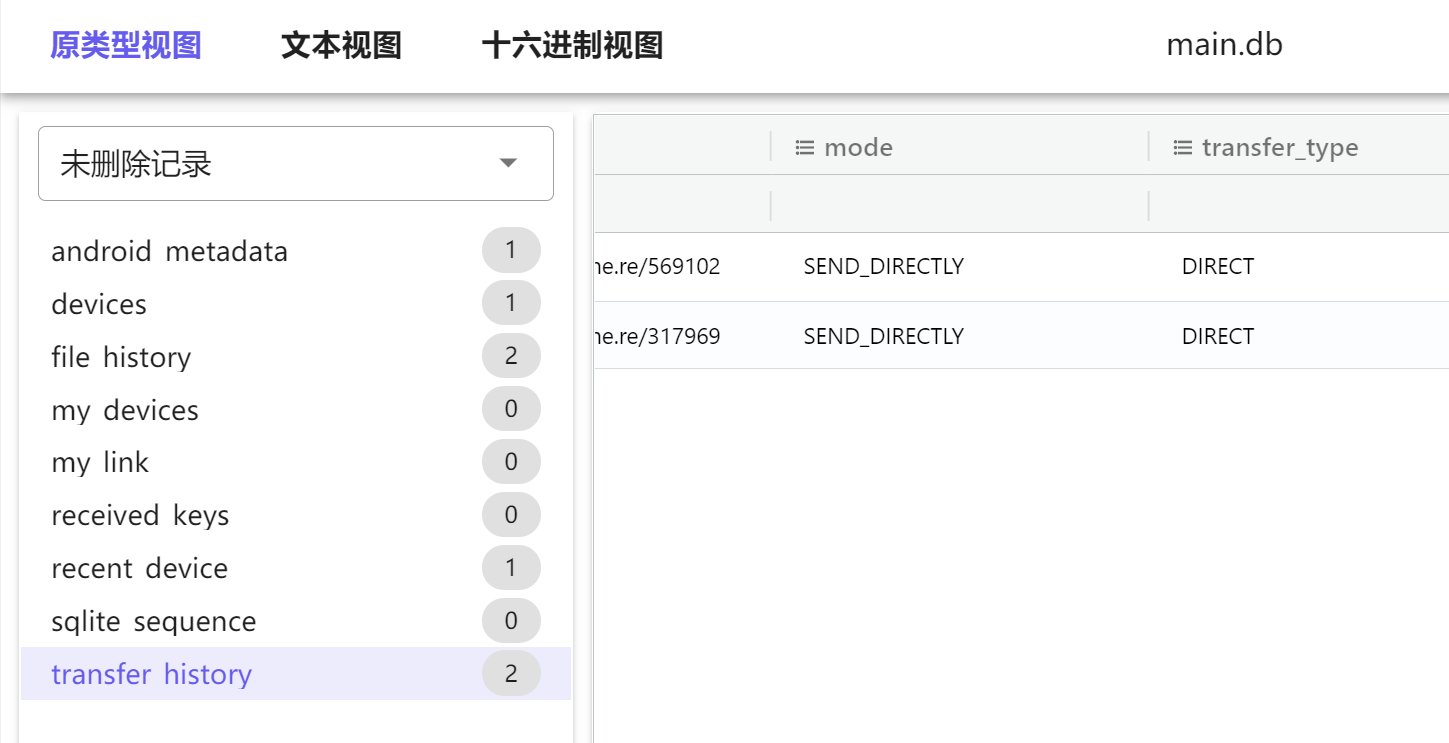The image size is (1449, 743).
Task: Open the recent device table
Action: 139,569
